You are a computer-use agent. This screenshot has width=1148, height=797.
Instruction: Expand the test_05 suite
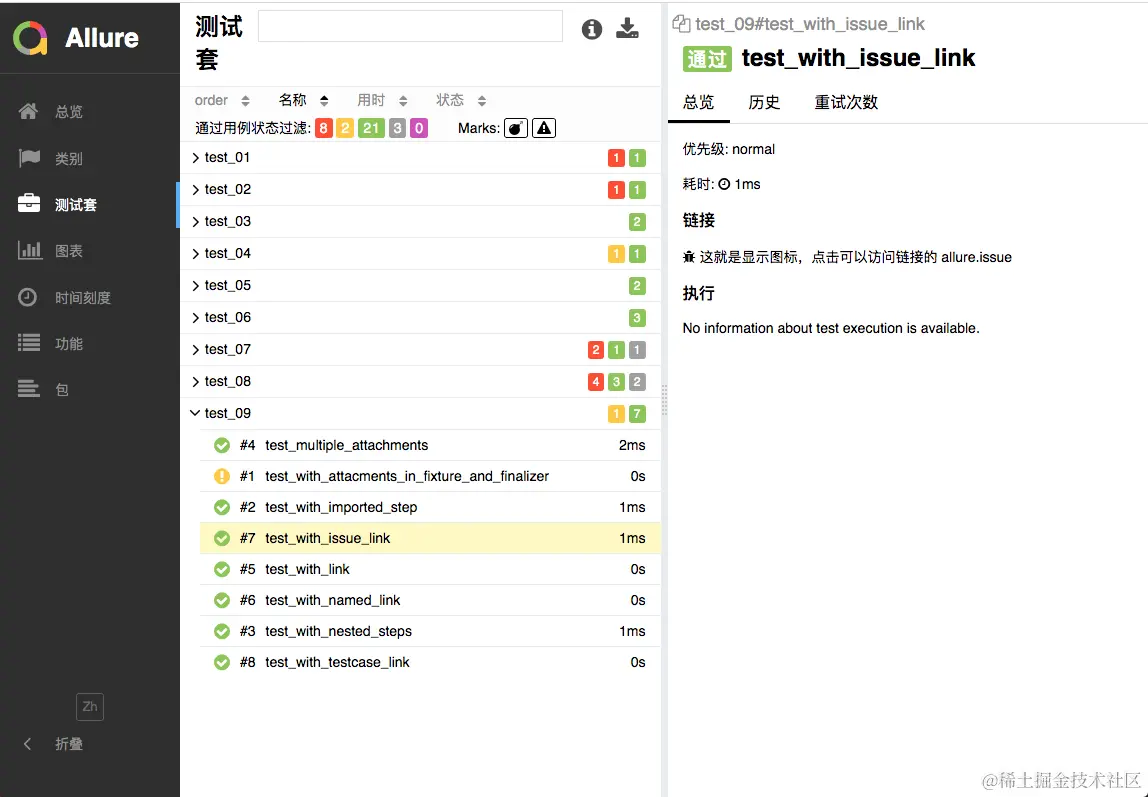coord(420,285)
